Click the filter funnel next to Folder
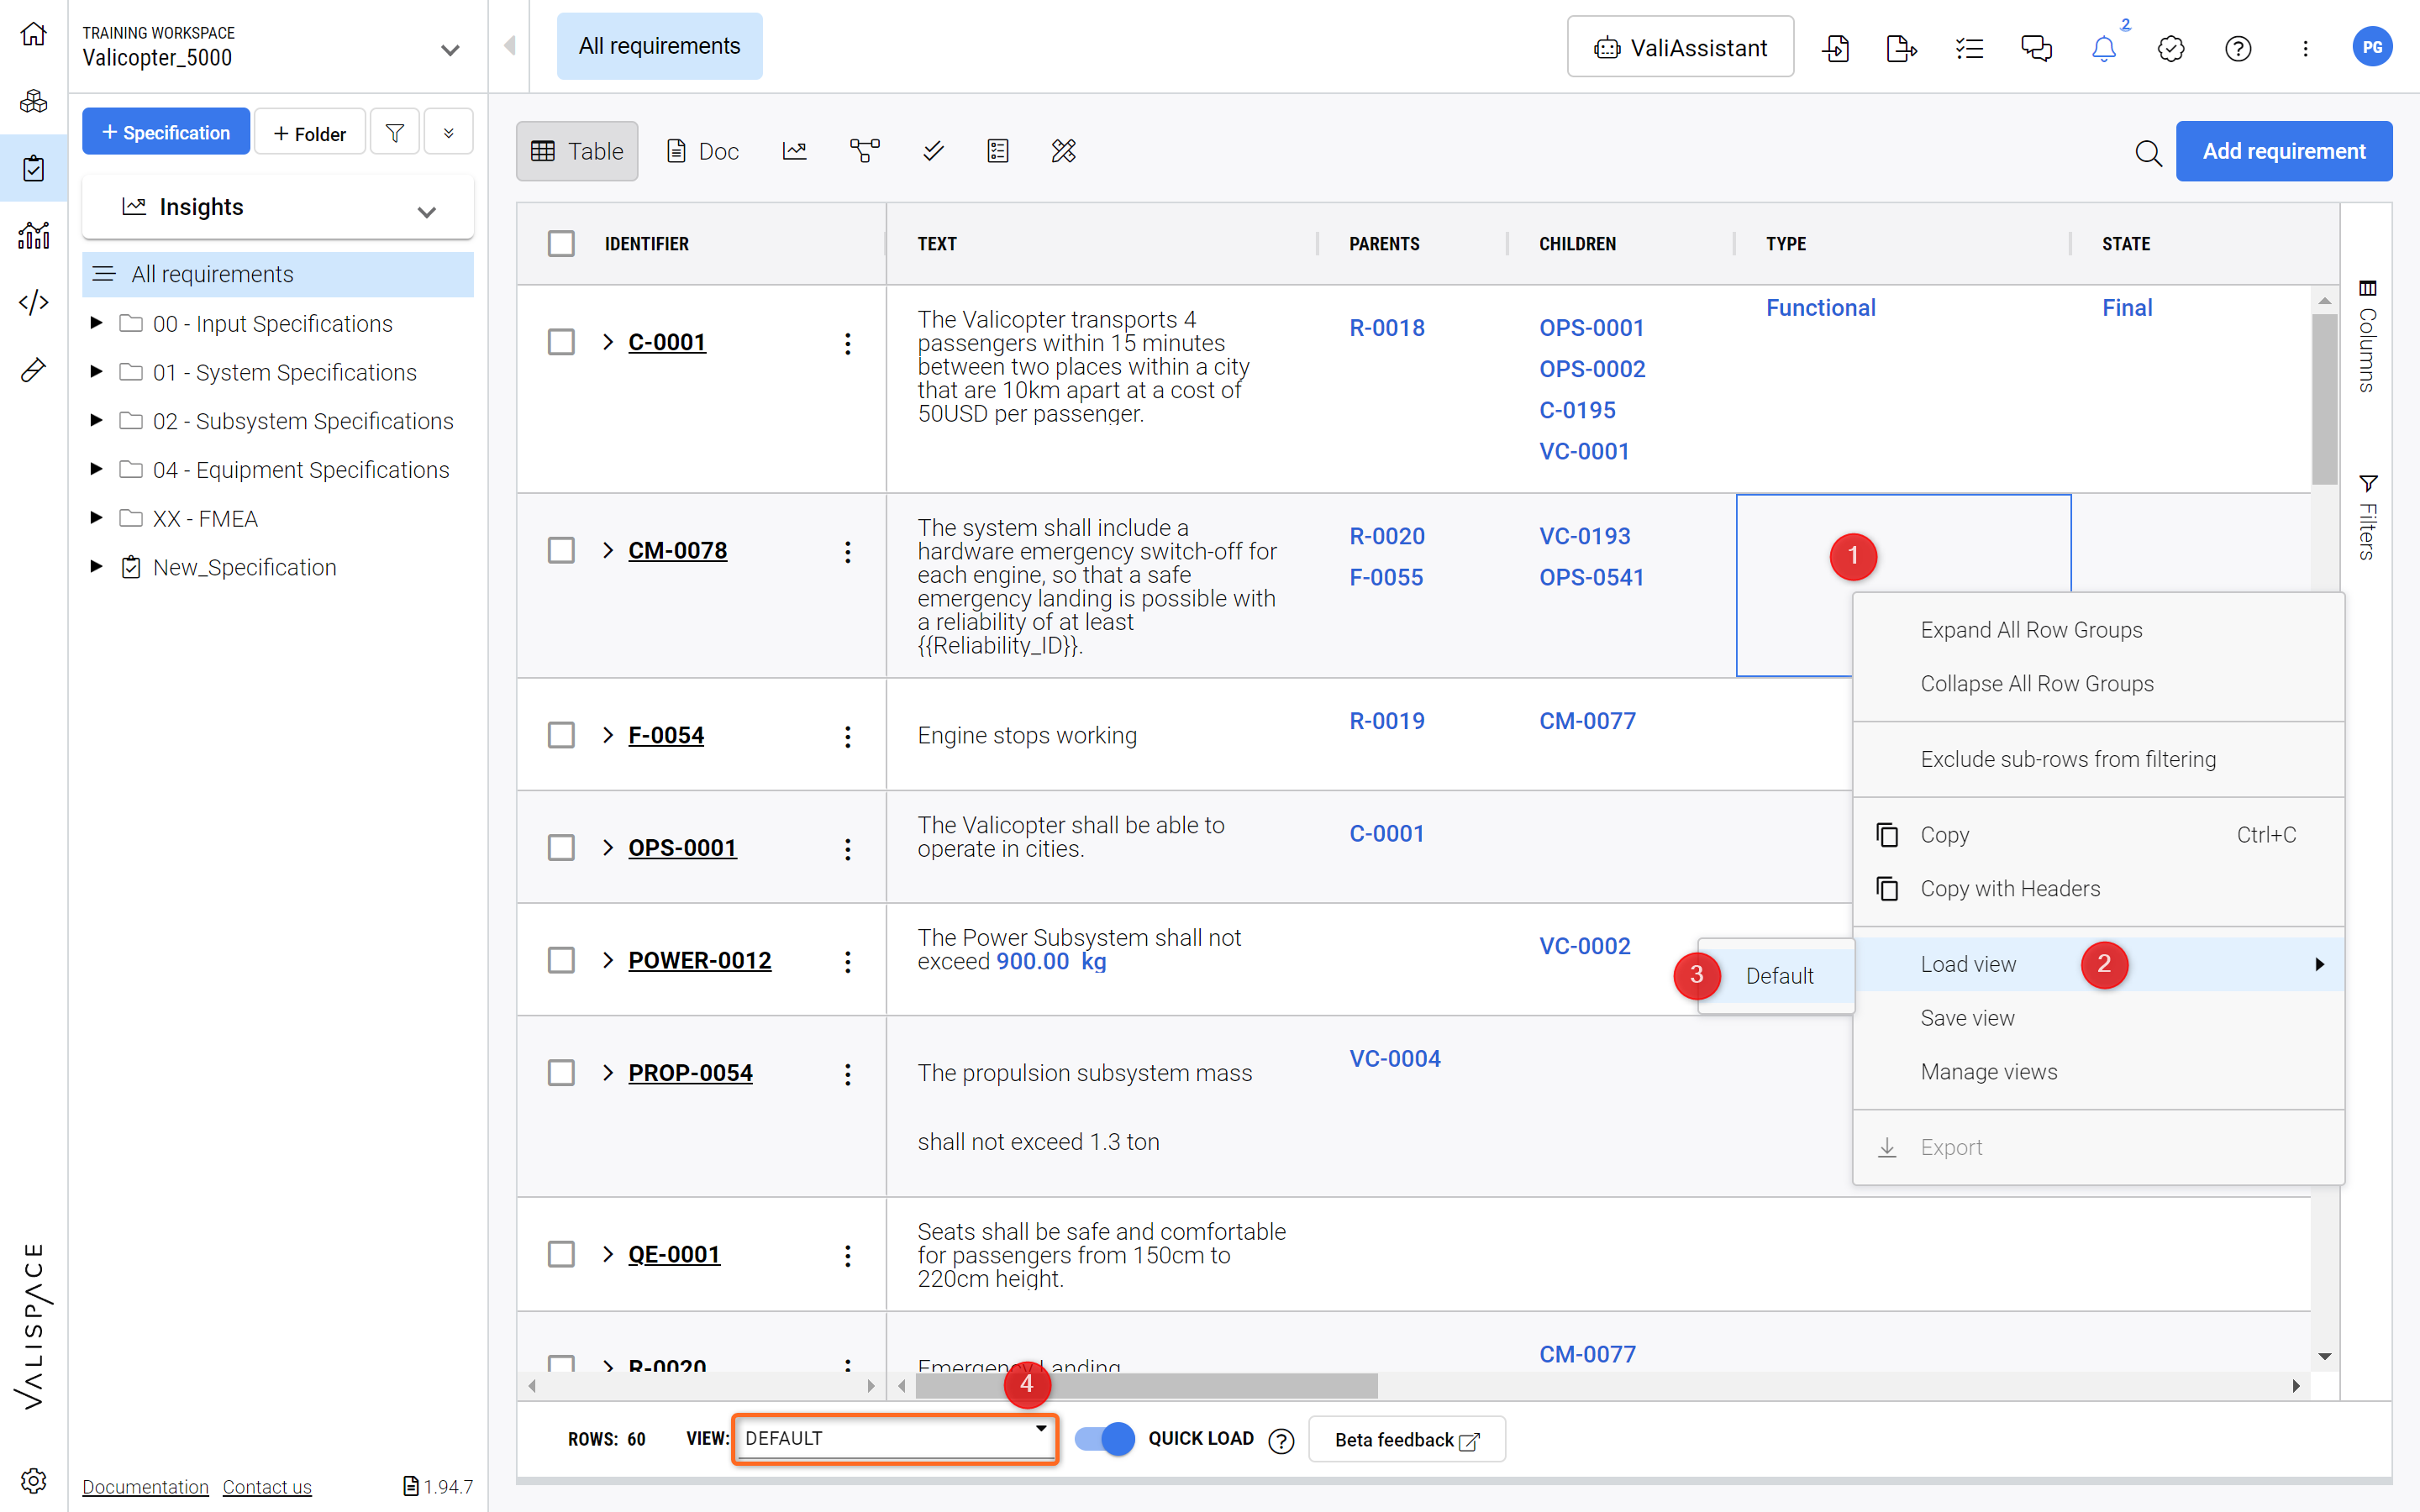2420x1512 pixels. 395,132
